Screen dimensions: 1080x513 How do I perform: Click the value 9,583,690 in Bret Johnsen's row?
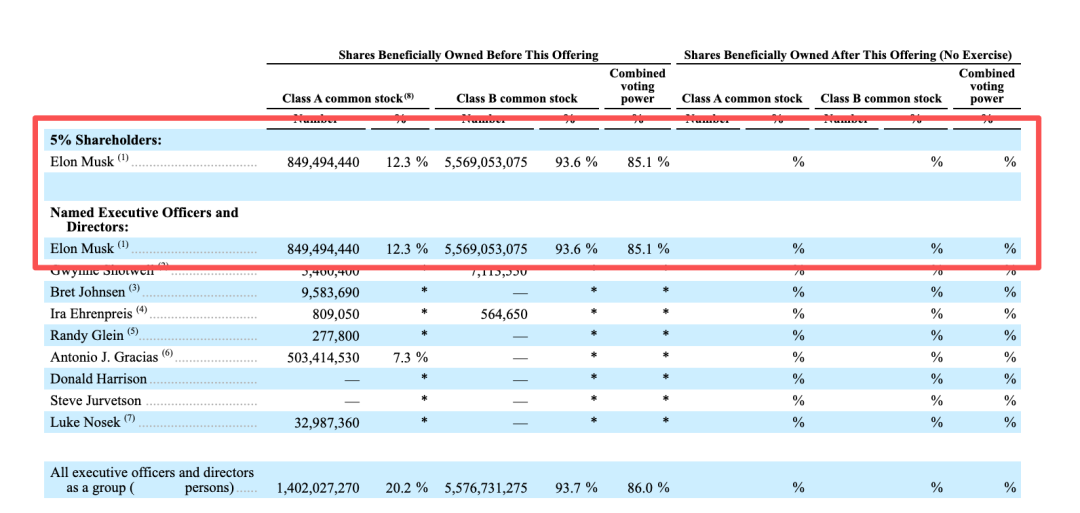tap(329, 293)
